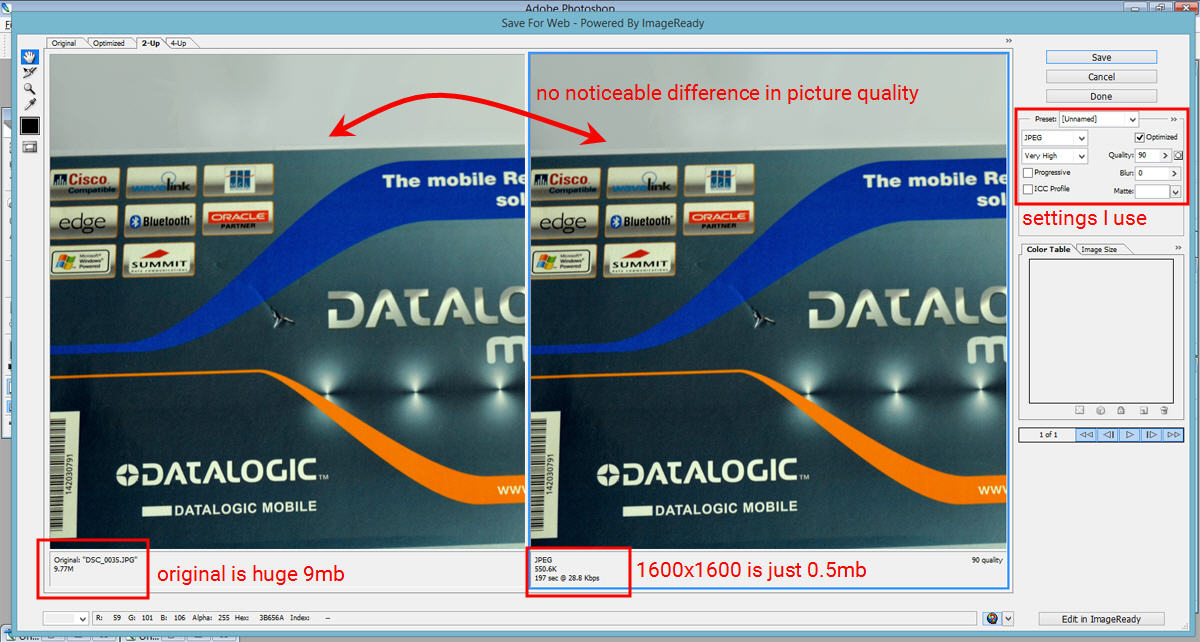Enable the ICC Profile checkbox
This screenshot has height=642, width=1200.
[x=1028, y=189]
